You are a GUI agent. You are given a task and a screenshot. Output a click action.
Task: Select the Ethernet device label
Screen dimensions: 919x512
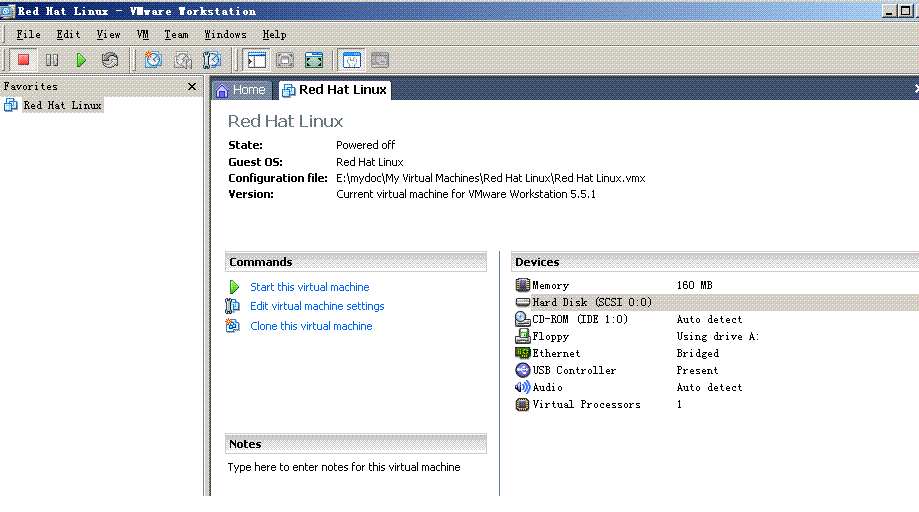pyautogui.click(x=556, y=353)
